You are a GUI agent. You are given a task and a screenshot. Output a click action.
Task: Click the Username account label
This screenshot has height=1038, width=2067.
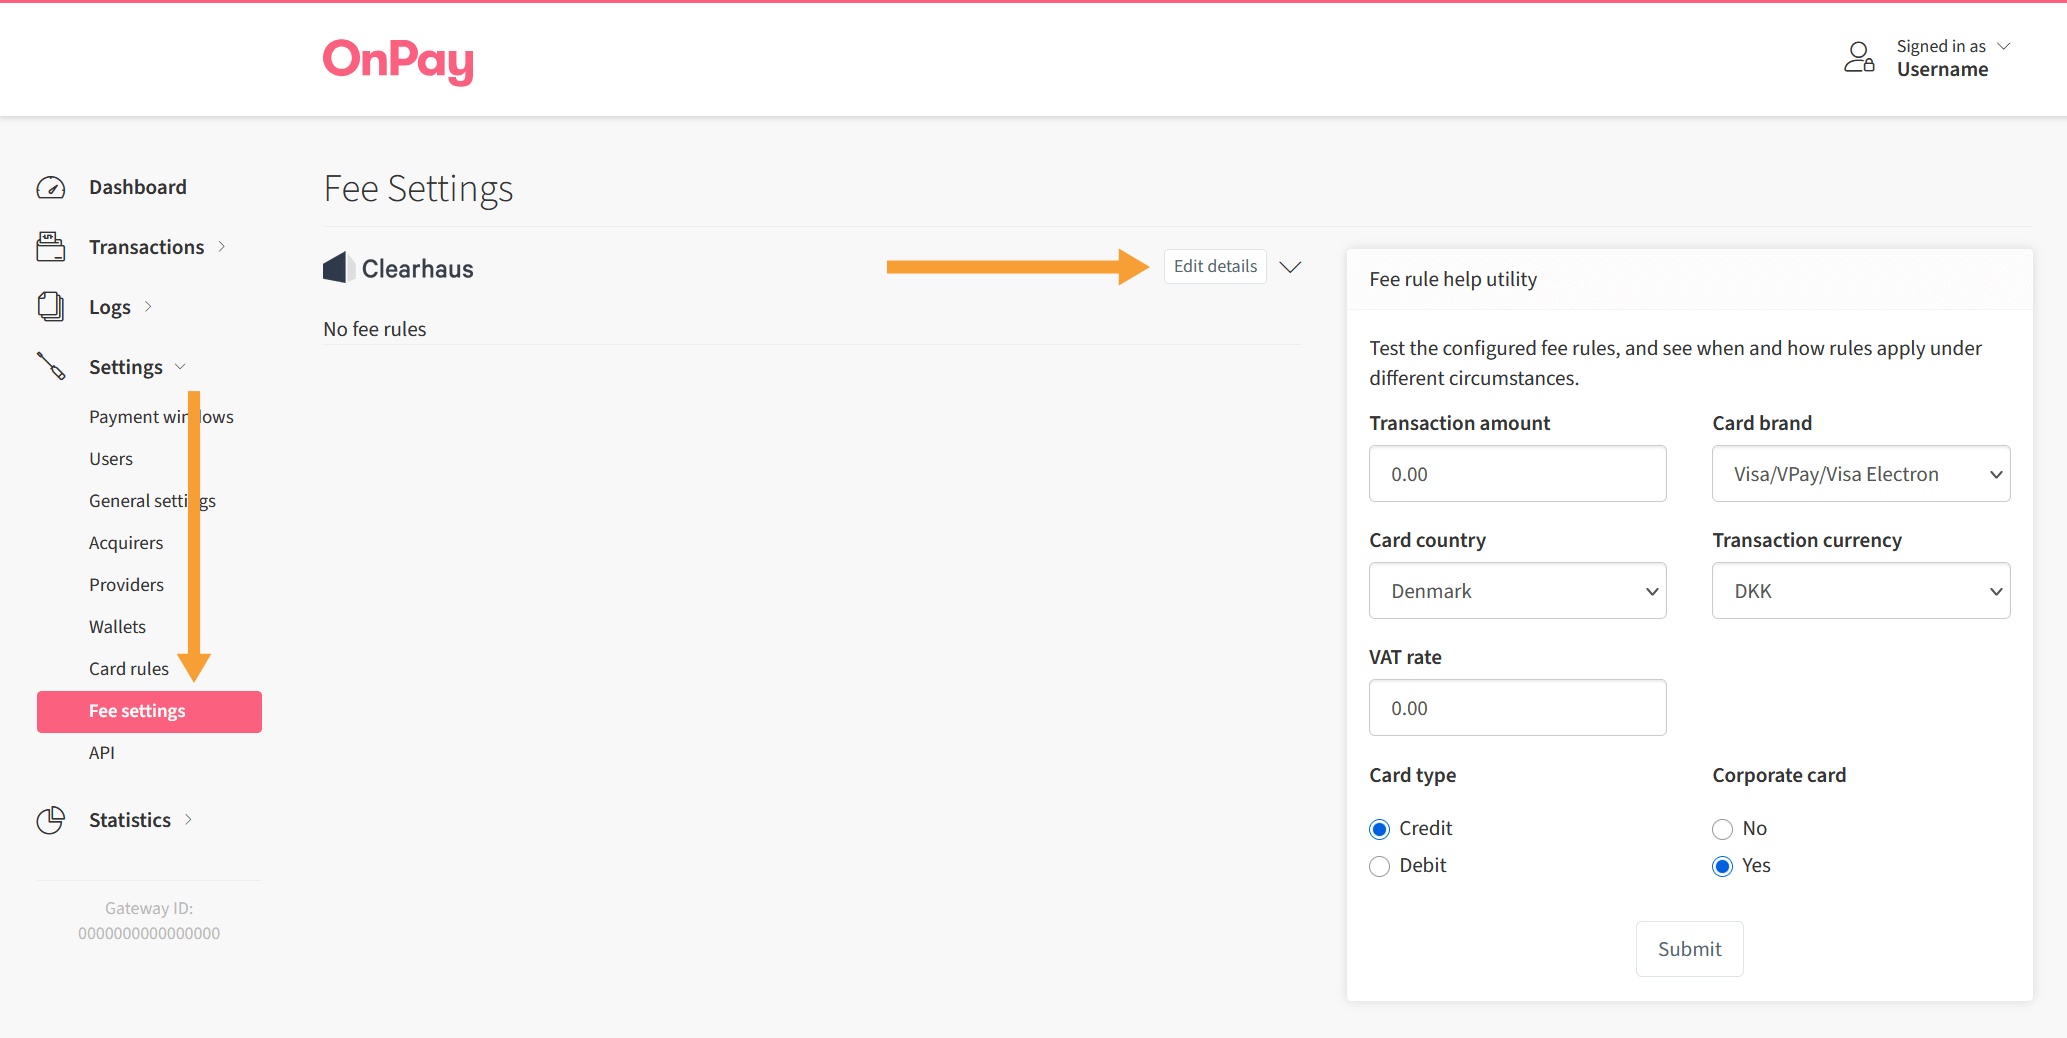(x=1942, y=69)
